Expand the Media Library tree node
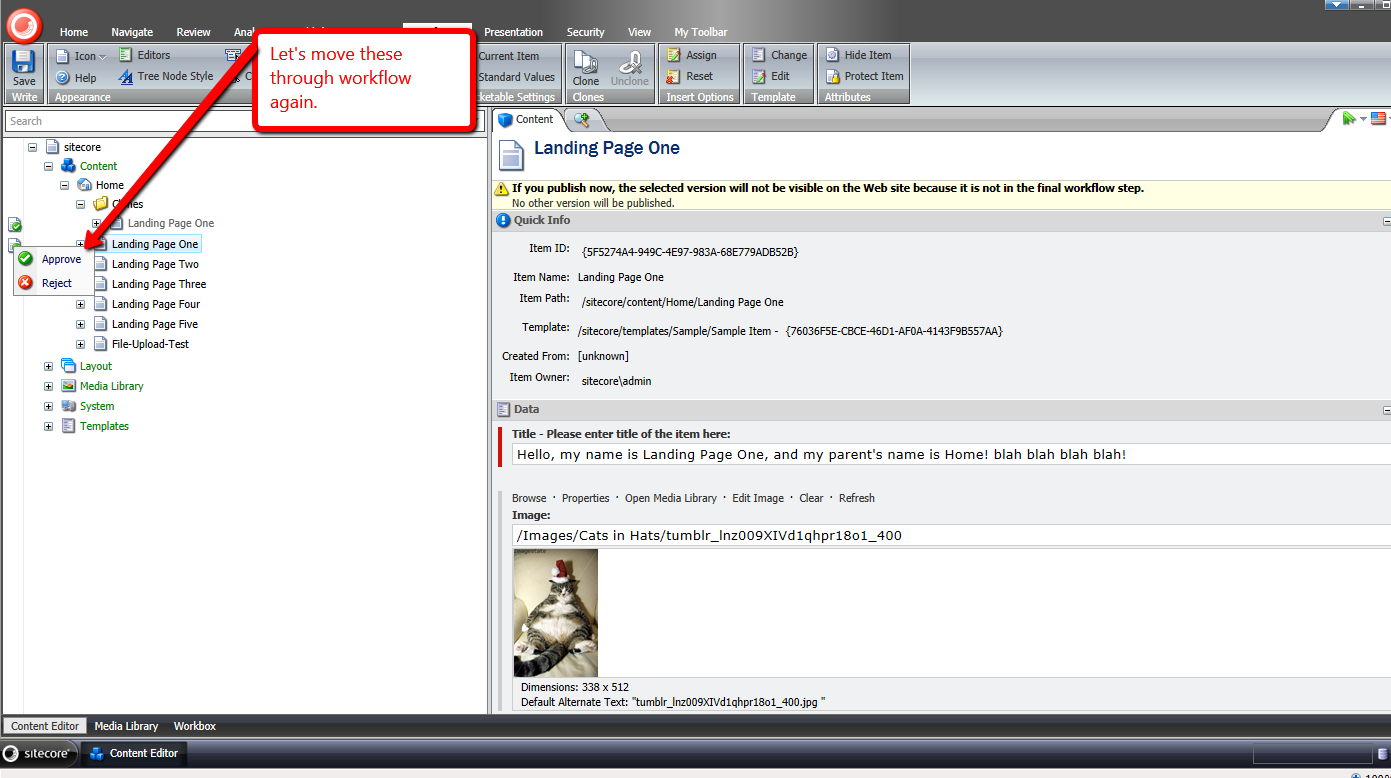The width and height of the screenshot is (1391, 778). (48, 386)
